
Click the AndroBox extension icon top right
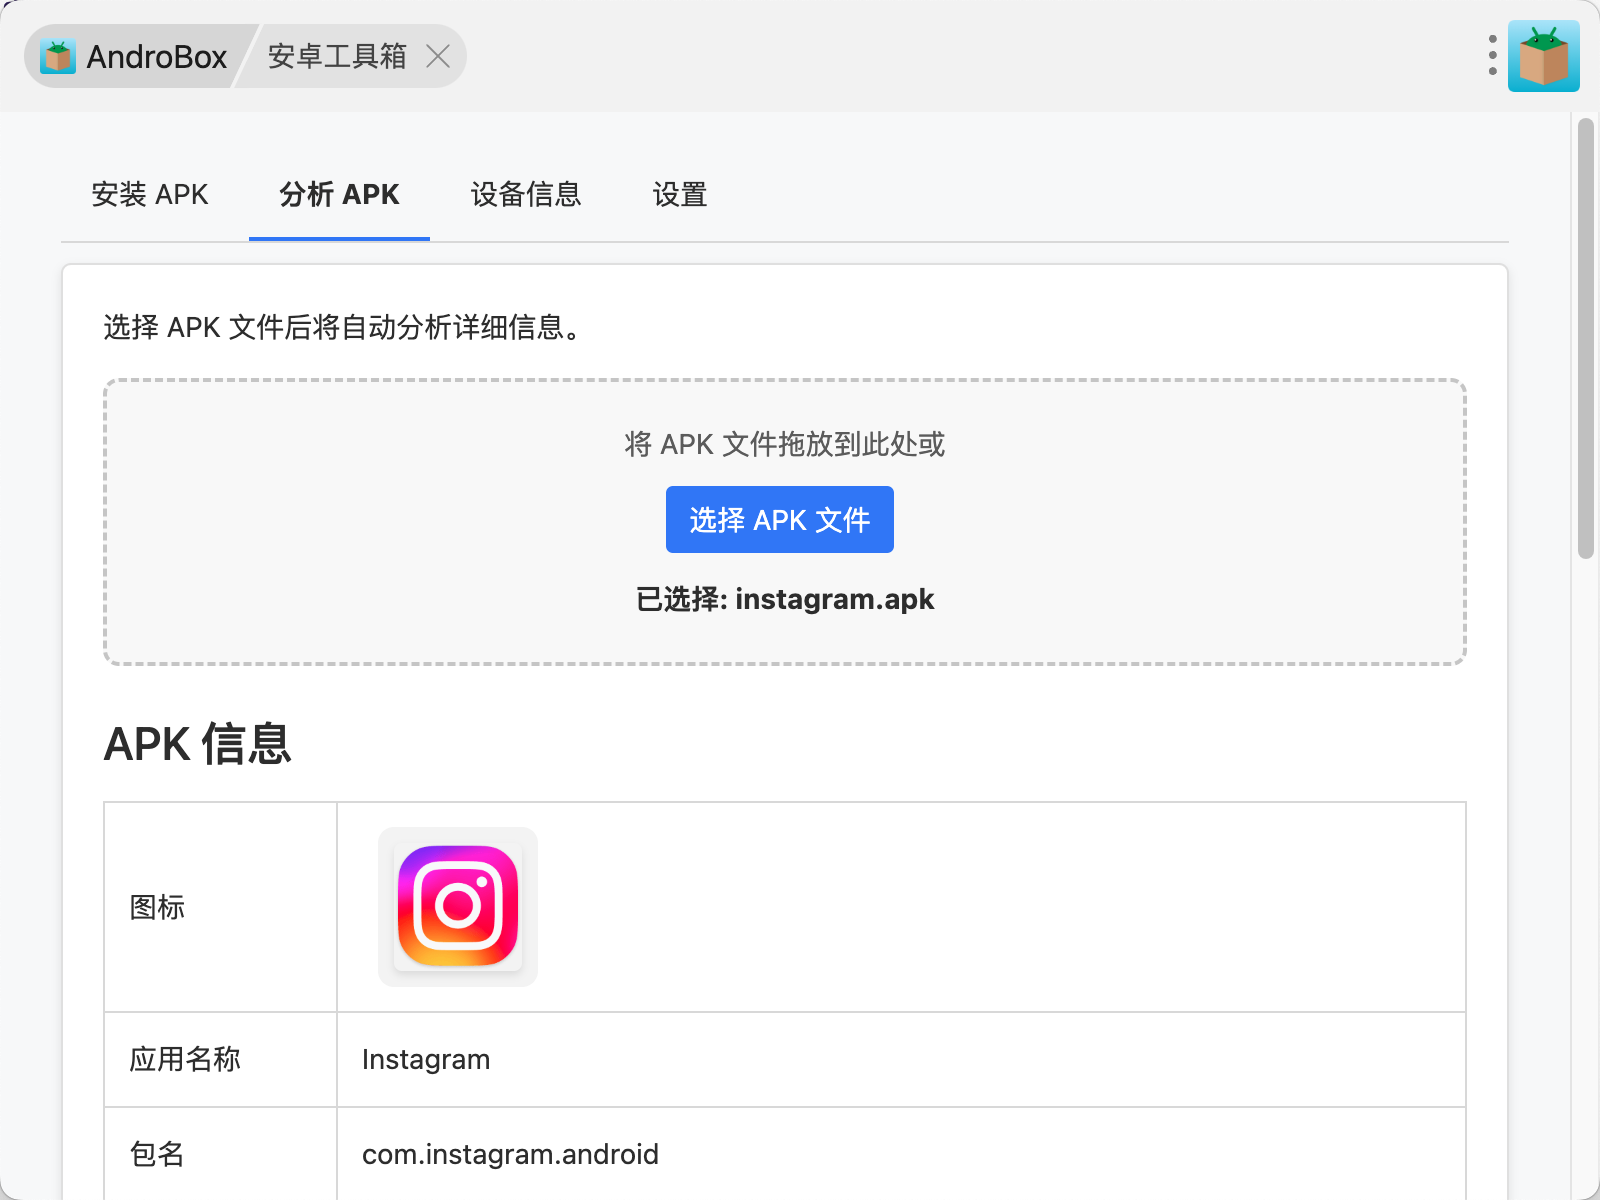point(1543,56)
